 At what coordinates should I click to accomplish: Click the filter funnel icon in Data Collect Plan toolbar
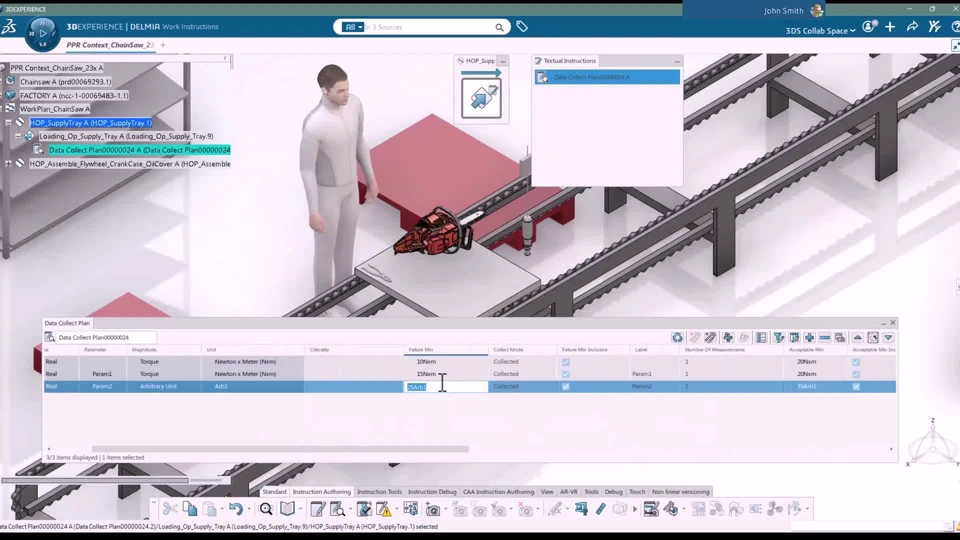pyautogui.click(x=779, y=337)
